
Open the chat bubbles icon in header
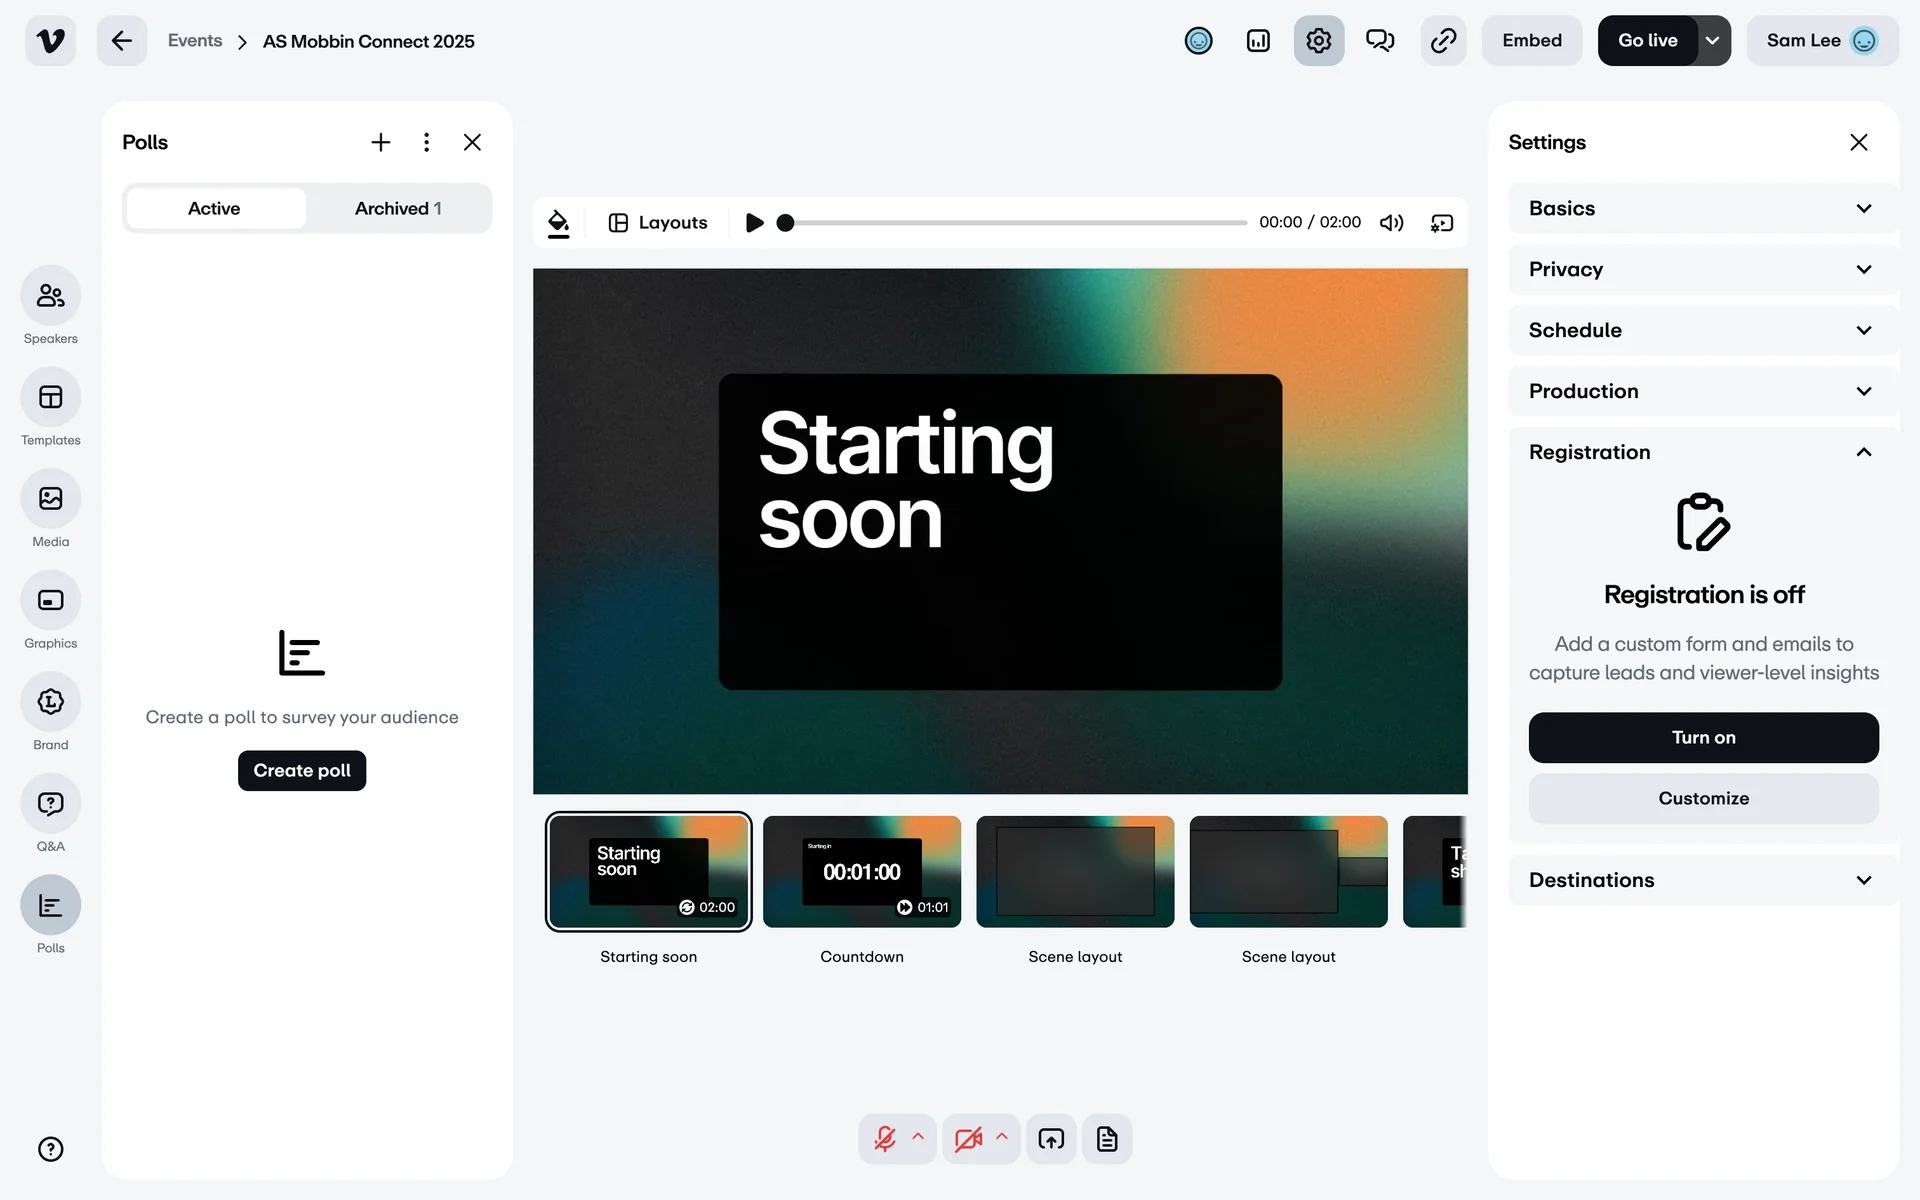click(x=1380, y=41)
